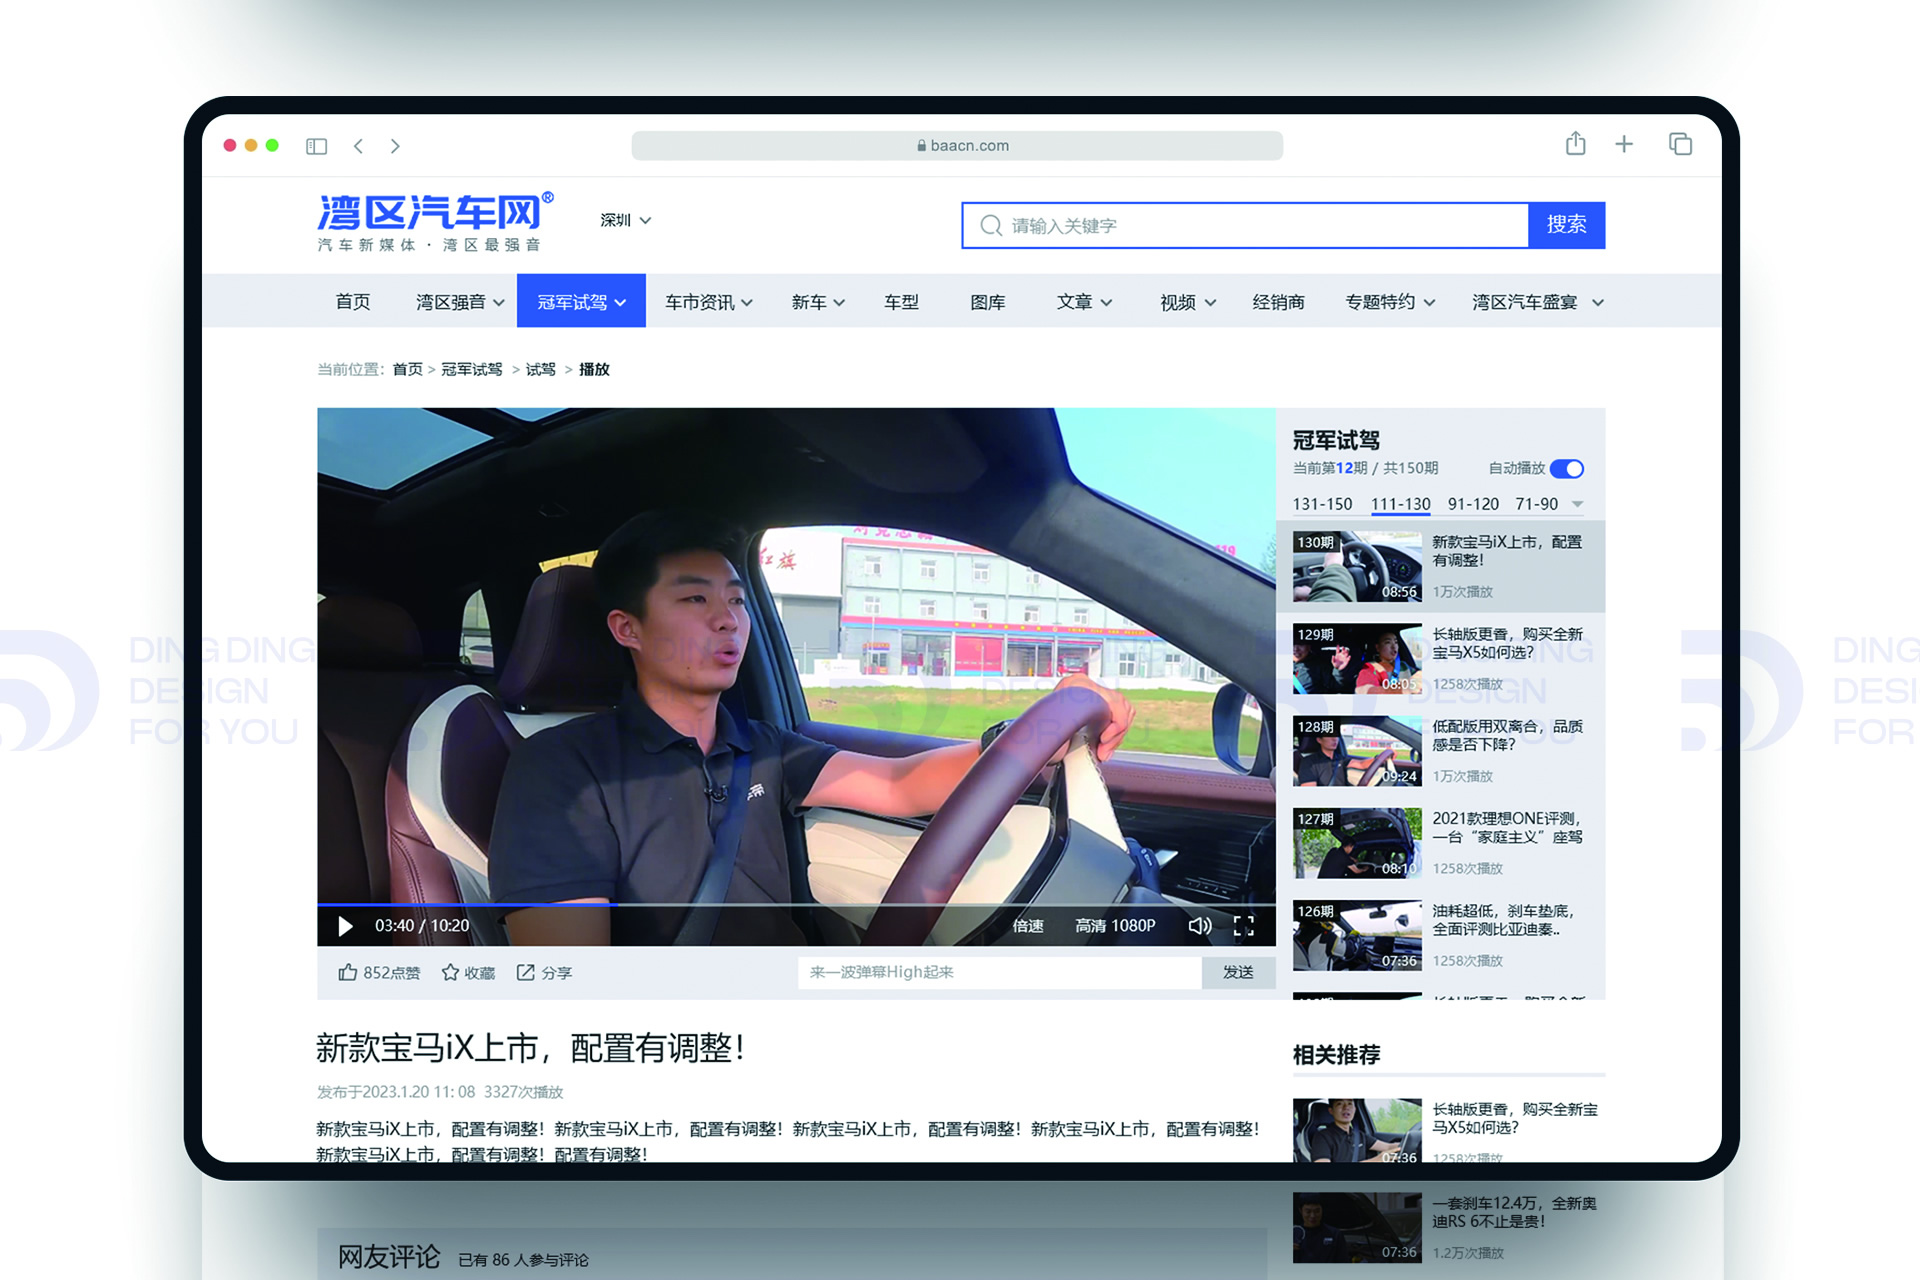Open the browser share icon
The image size is (1920, 1280).
click(1575, 144)
